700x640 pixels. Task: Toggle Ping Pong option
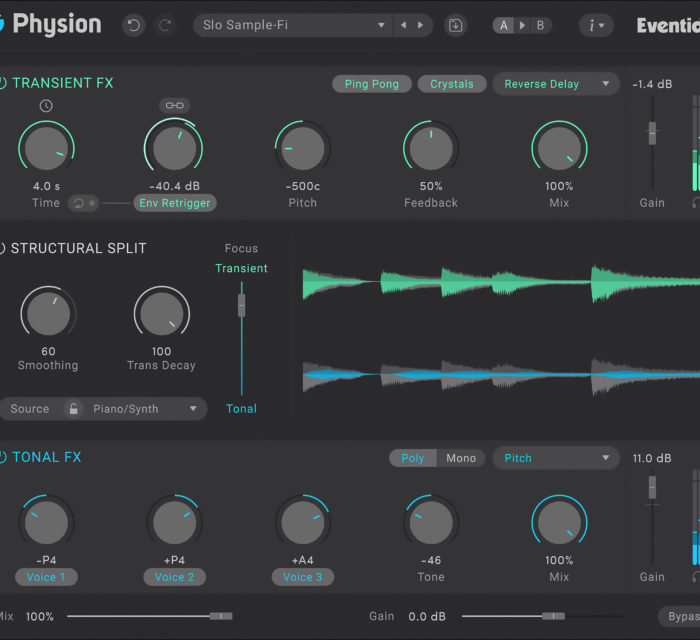tap(371, 84)
